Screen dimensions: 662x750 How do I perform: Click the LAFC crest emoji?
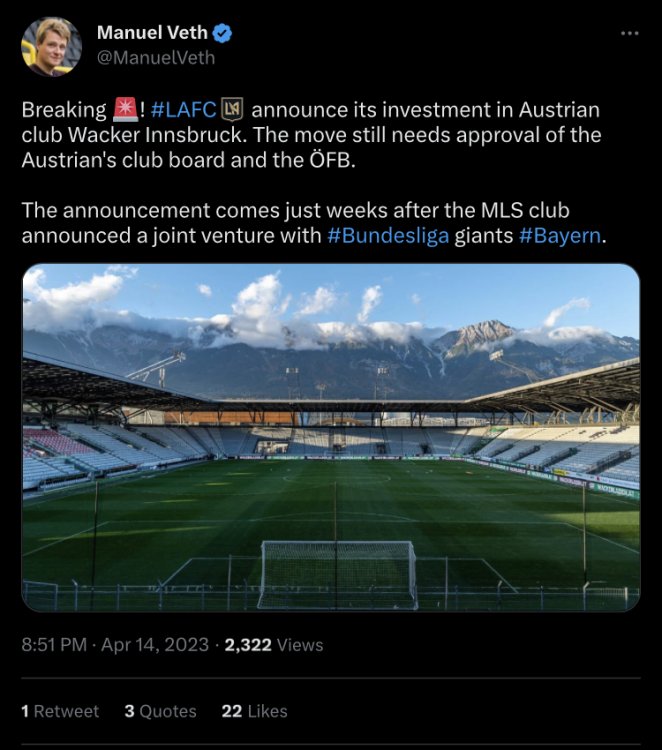click(232, 109)
